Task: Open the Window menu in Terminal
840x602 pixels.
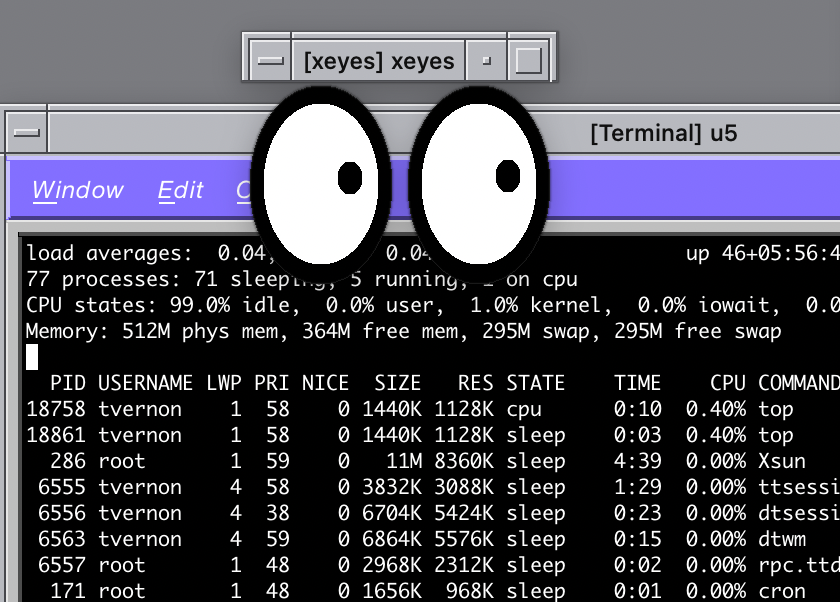Action: (x=78, y=190)
